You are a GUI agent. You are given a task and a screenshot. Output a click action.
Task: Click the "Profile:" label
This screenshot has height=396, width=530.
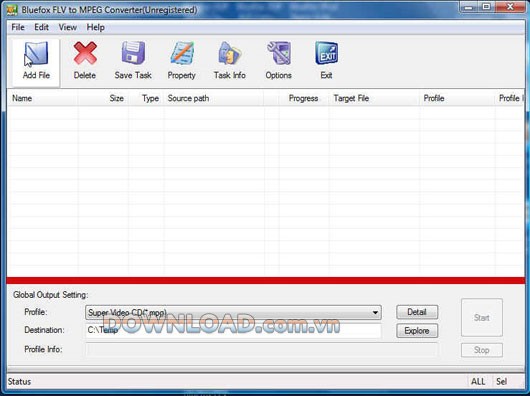[x=36, y=312]
